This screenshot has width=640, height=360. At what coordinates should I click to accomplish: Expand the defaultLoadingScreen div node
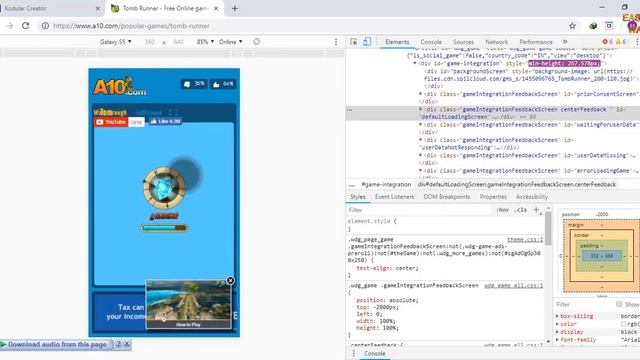420,109
